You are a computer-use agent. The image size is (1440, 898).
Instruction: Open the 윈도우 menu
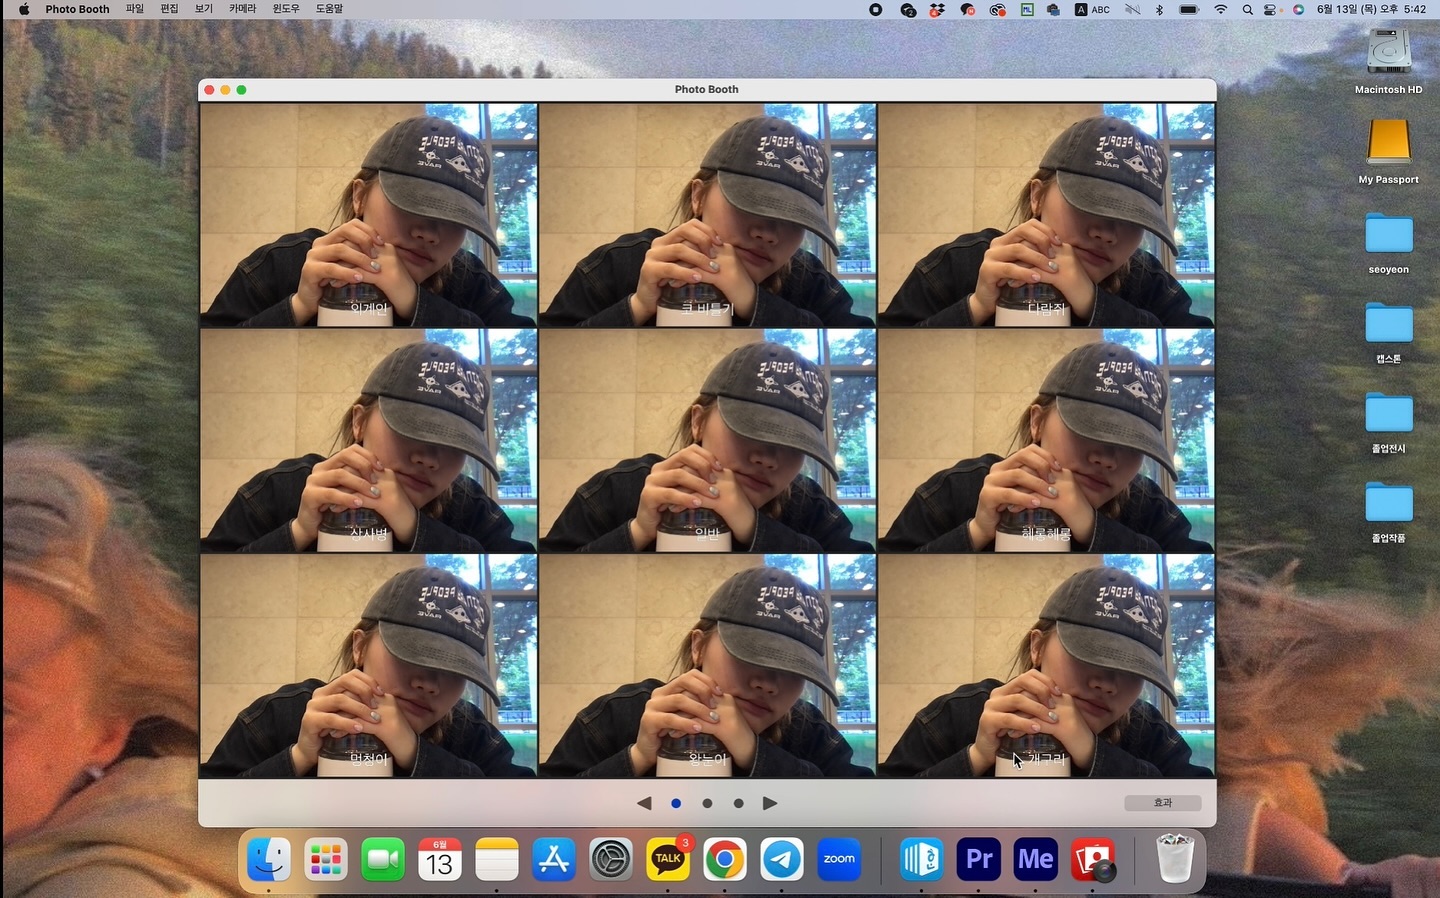[286, 9]
